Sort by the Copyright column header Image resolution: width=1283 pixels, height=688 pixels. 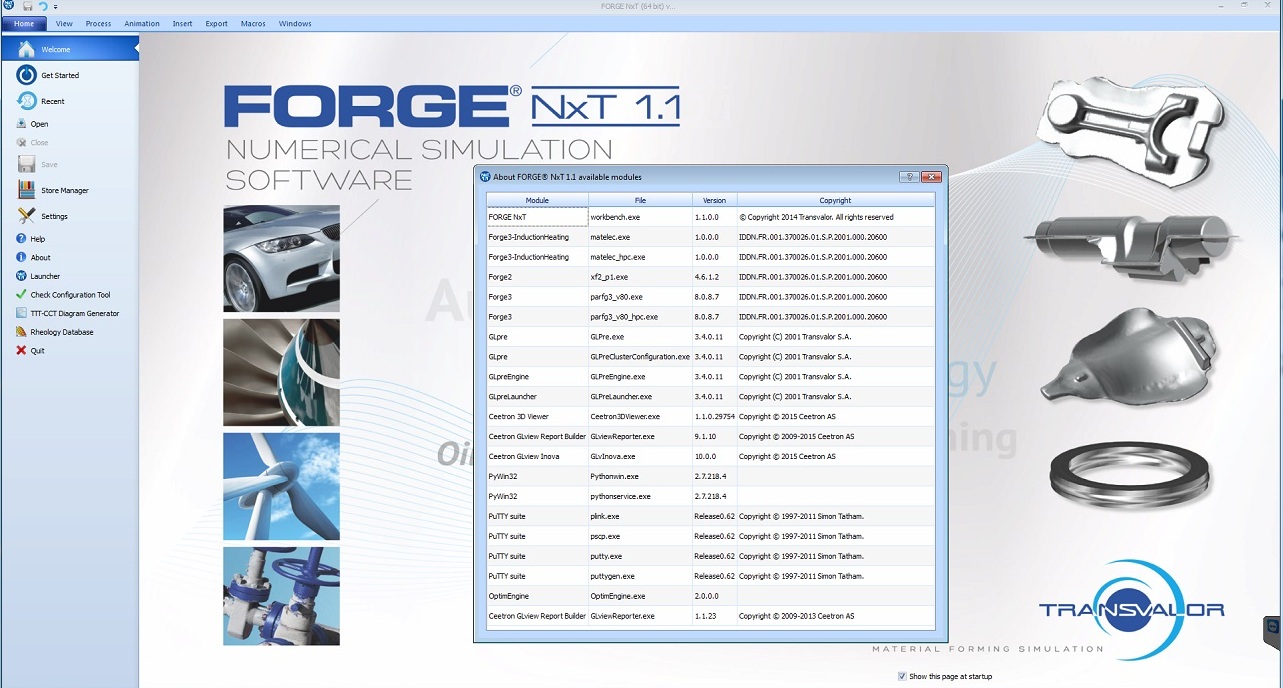(x=836, y=200)
